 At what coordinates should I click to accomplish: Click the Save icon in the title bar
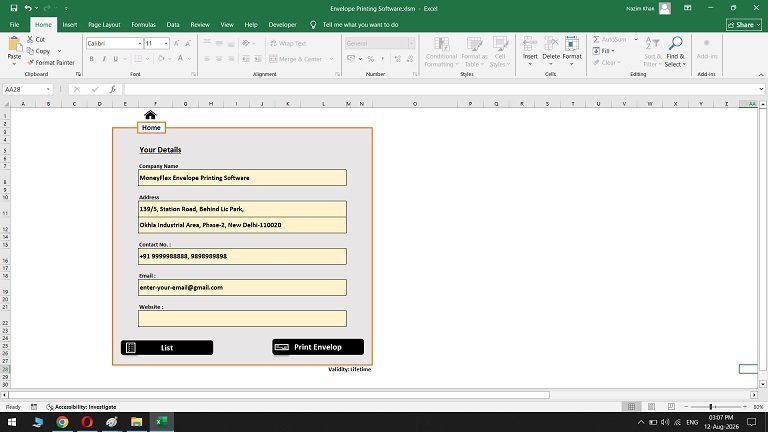point(14,8)
